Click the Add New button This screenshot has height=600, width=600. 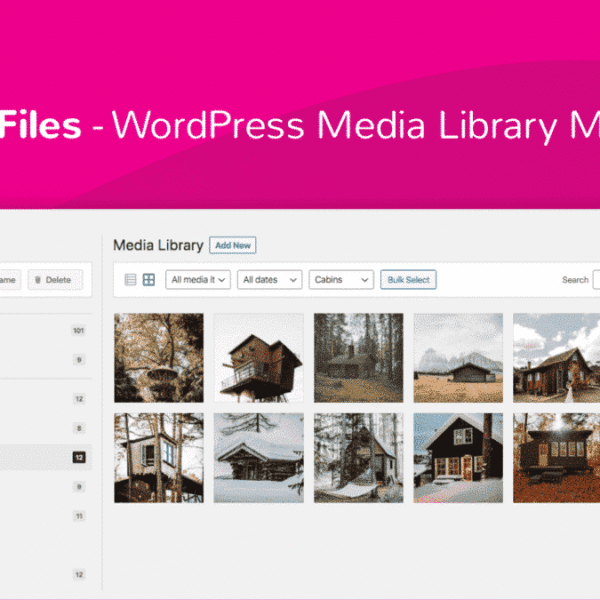pyautogui.click(x=233, y=245)
